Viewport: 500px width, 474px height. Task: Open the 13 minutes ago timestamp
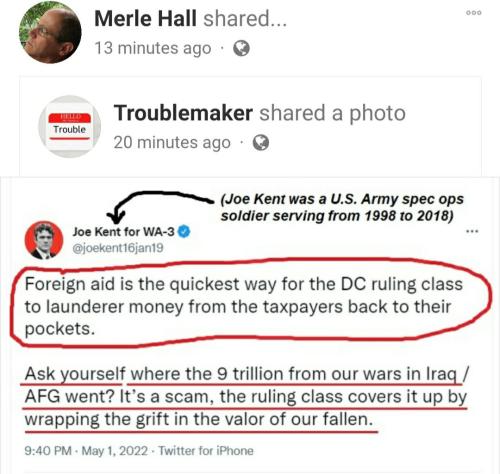point(153,48)
